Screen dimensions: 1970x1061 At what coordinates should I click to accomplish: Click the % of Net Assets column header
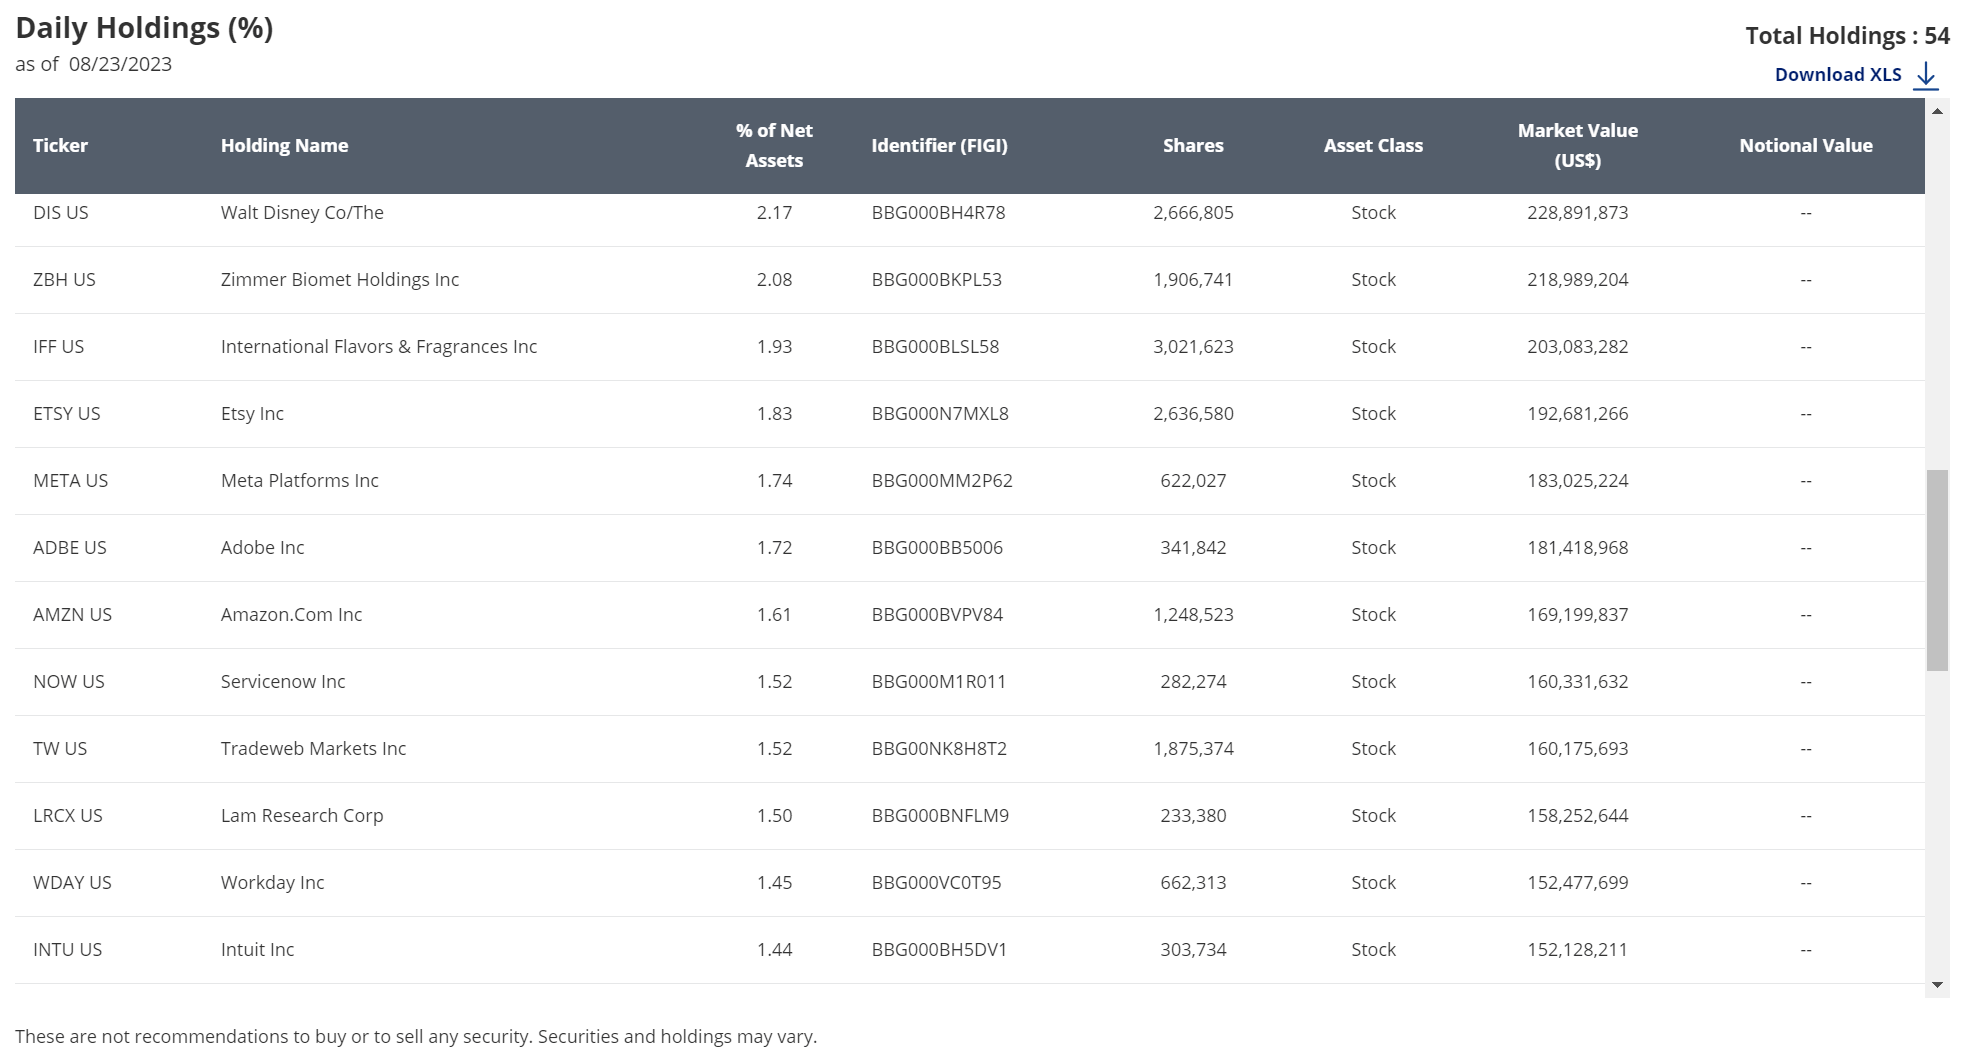coord(774,146)
